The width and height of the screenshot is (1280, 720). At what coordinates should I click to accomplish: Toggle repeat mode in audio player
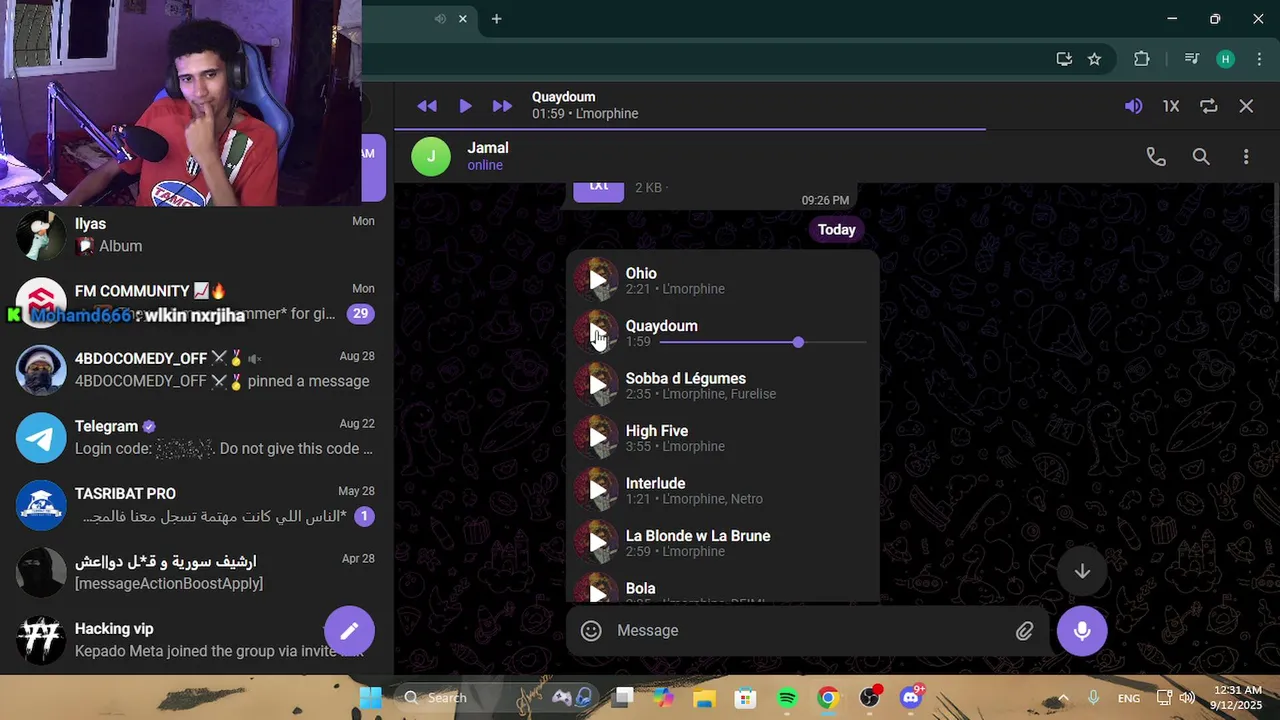(1208, 106)
